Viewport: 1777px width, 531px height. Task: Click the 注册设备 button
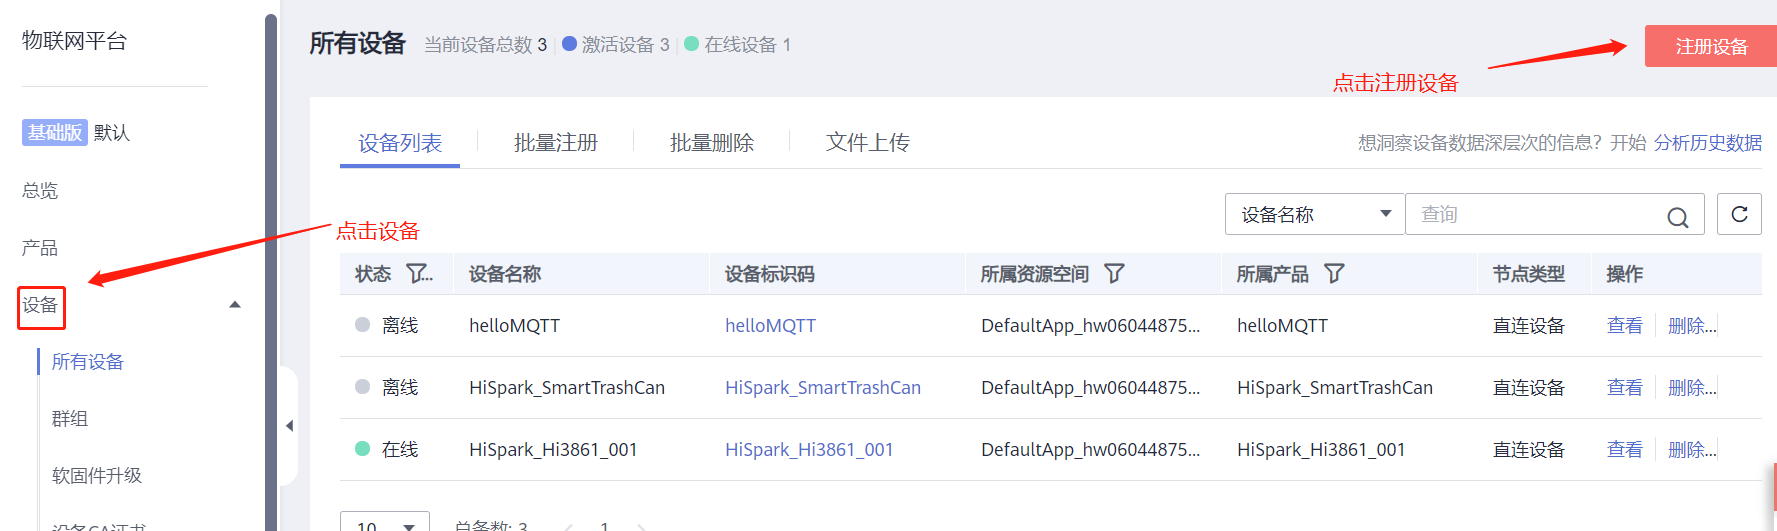point(1710,47)
